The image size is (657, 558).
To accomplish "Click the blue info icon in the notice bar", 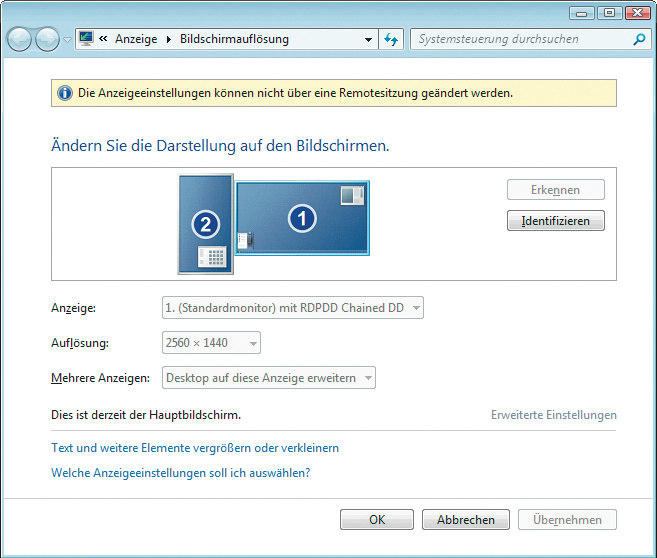I will tap(65, 93).
